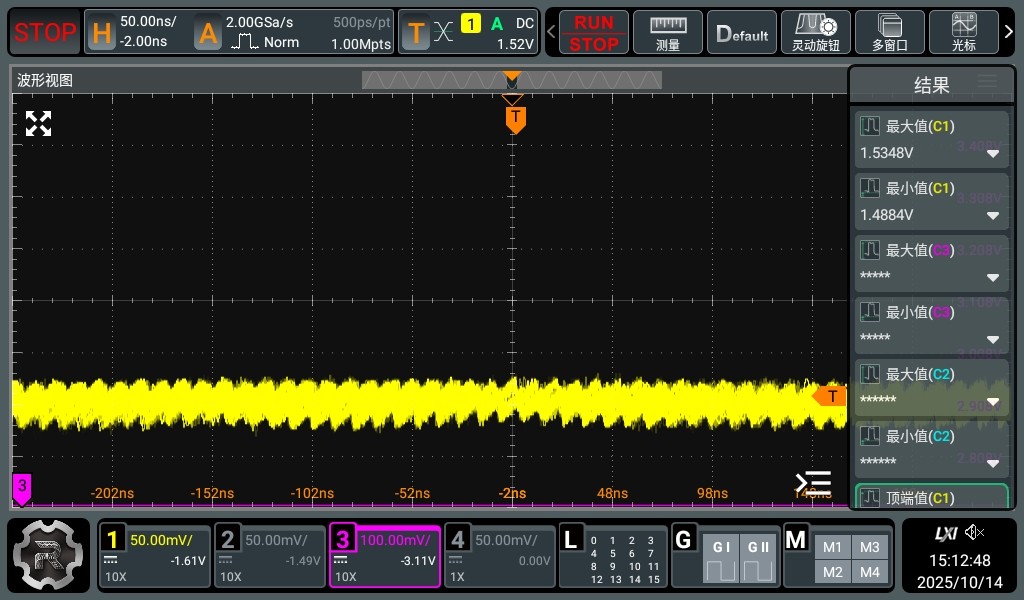Toggle channel 1 at 50.00mV

154,557
